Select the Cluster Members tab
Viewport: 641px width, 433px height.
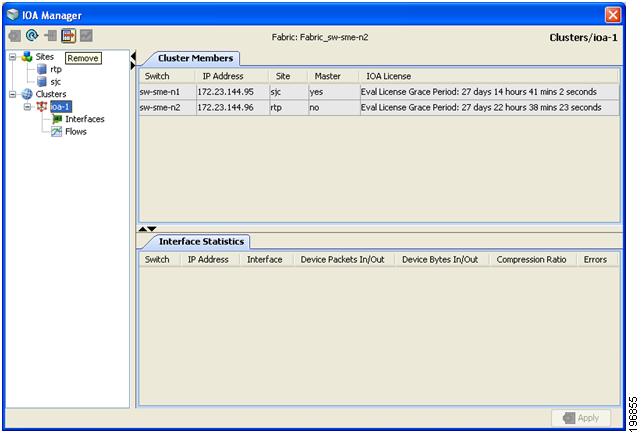195,58
